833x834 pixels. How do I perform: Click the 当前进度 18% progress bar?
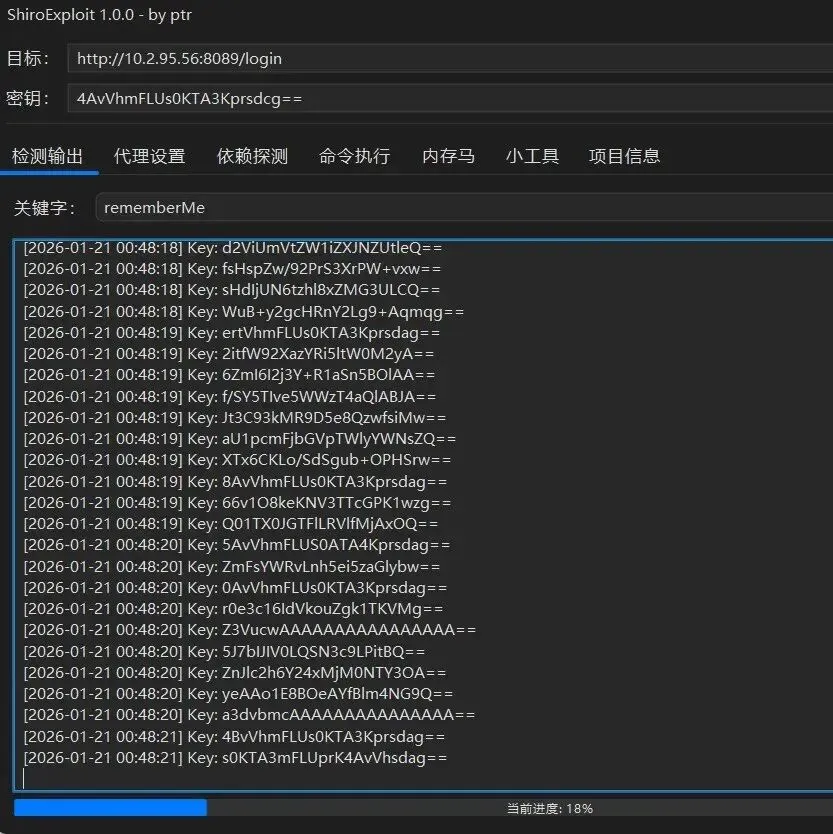[423, 808]
